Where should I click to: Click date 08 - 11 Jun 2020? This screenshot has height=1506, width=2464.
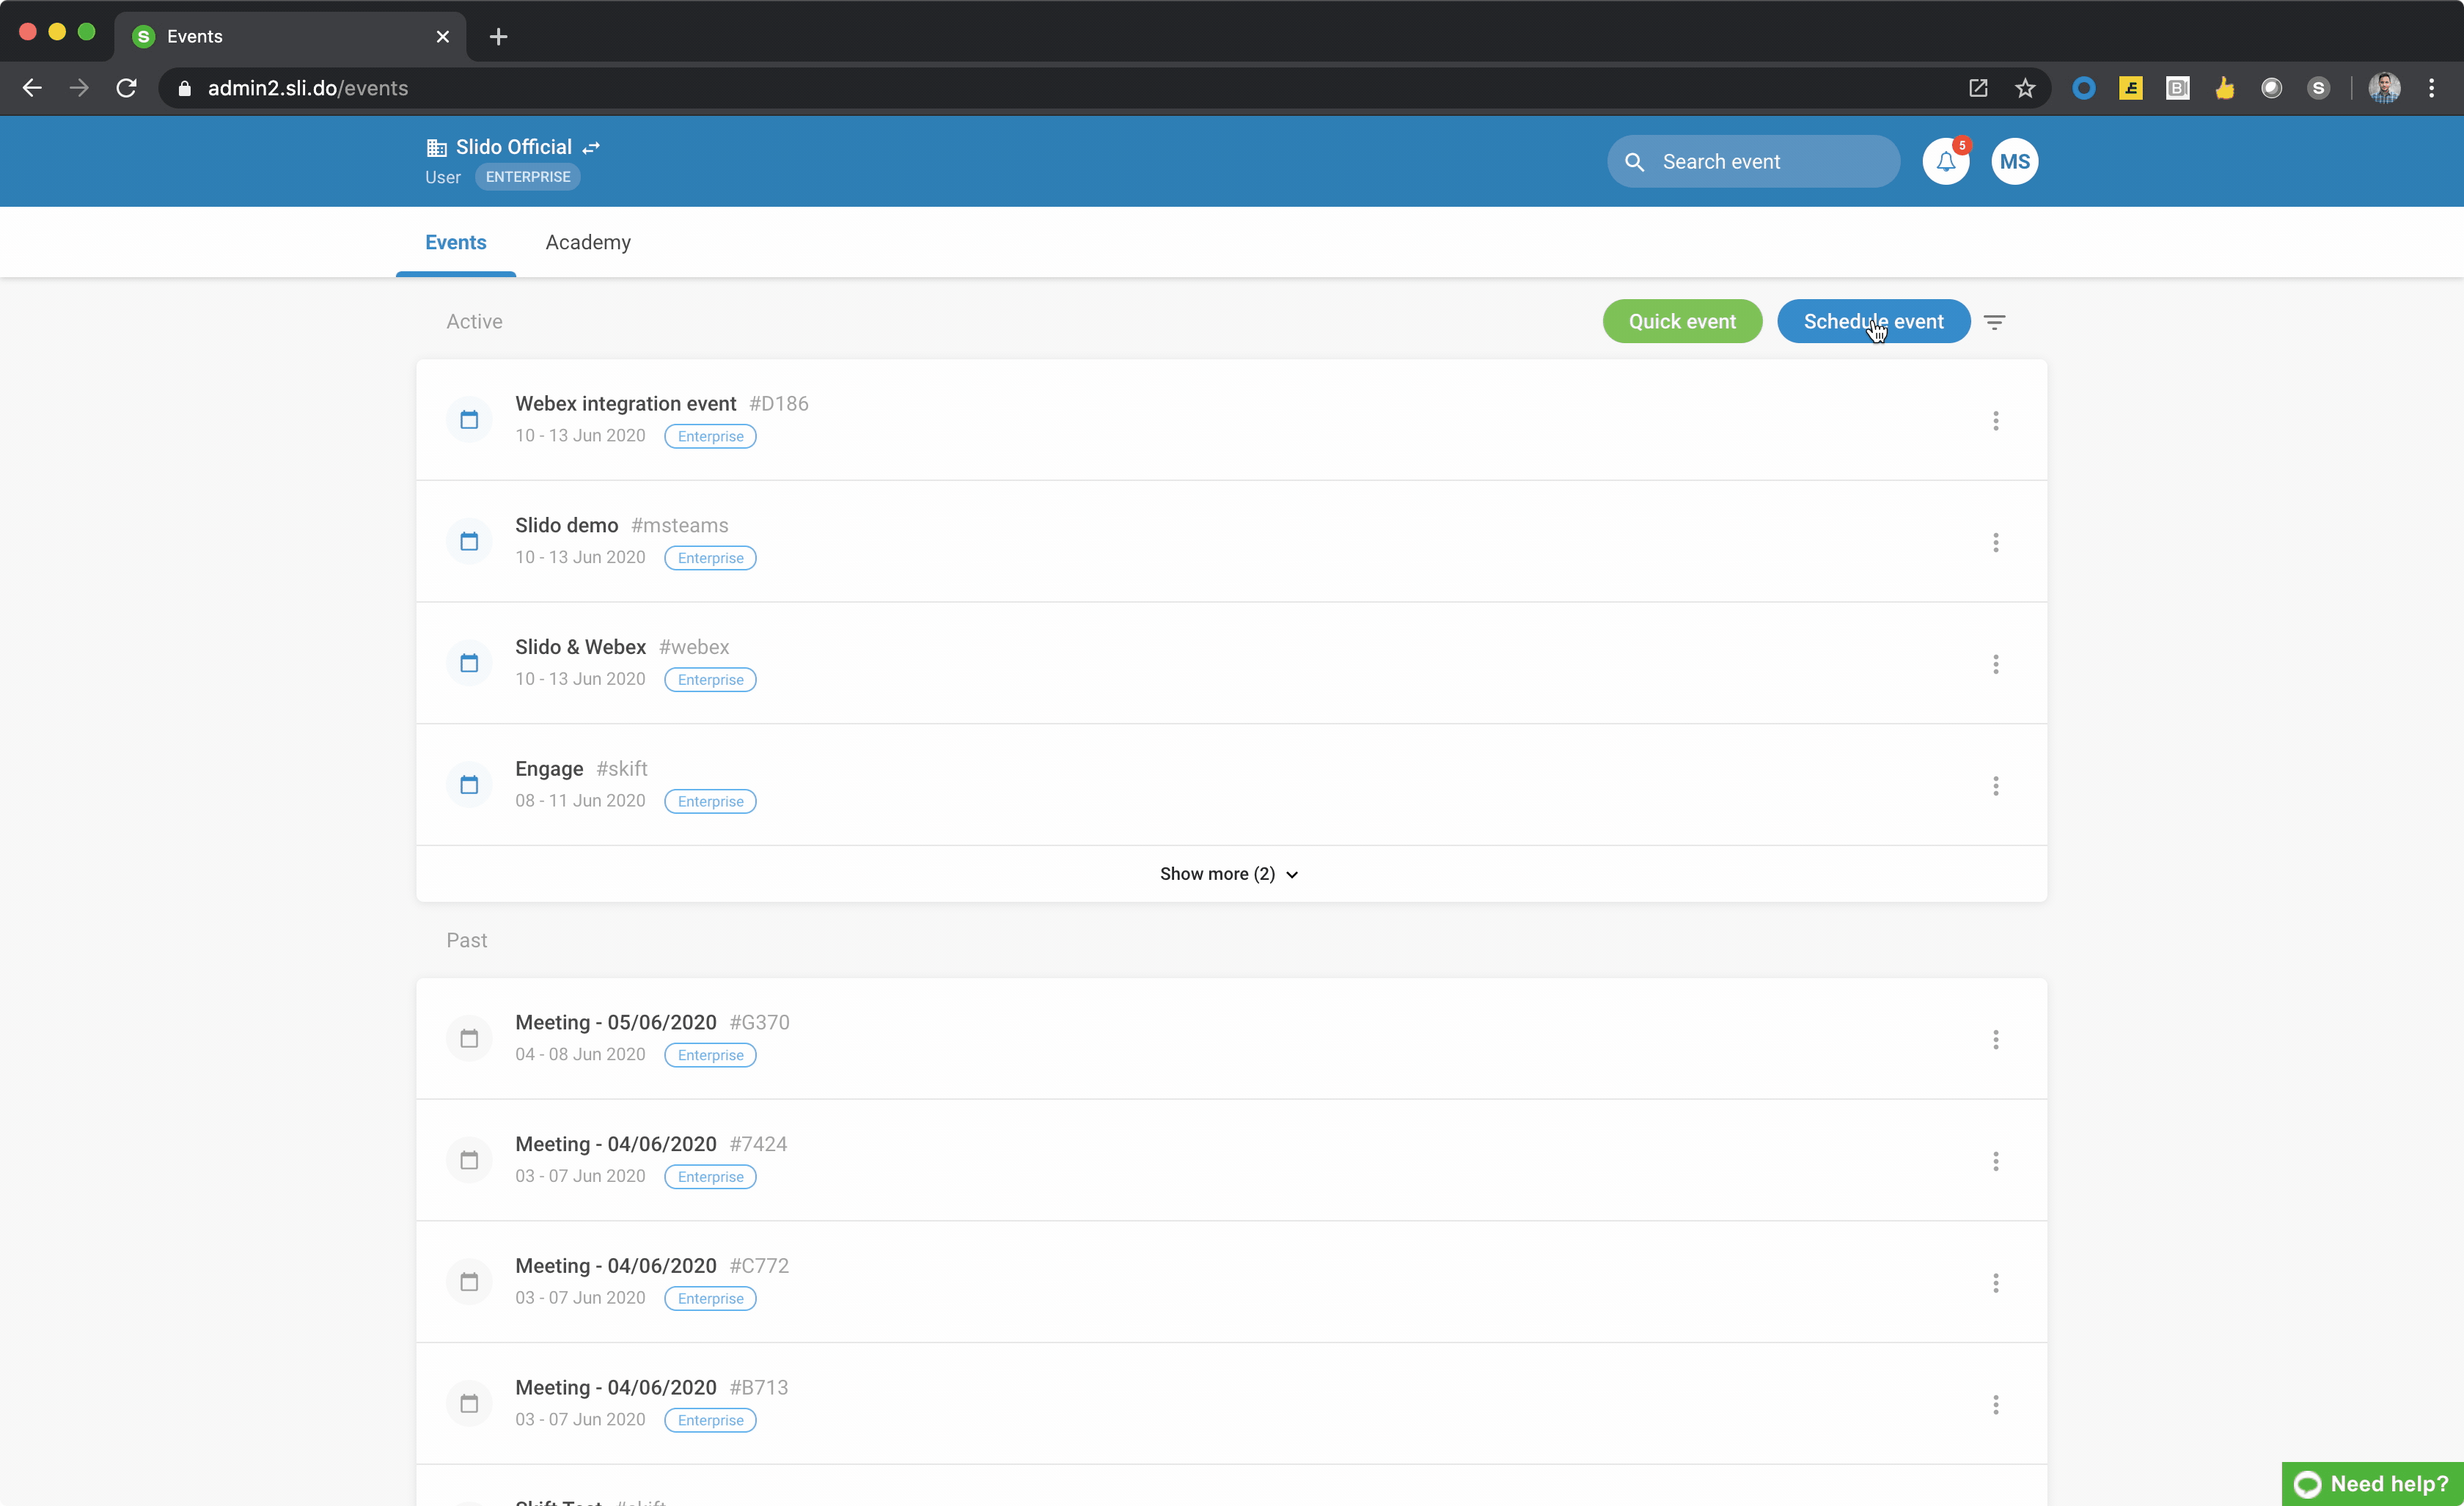pyautogui.click(x=580, y=800)
